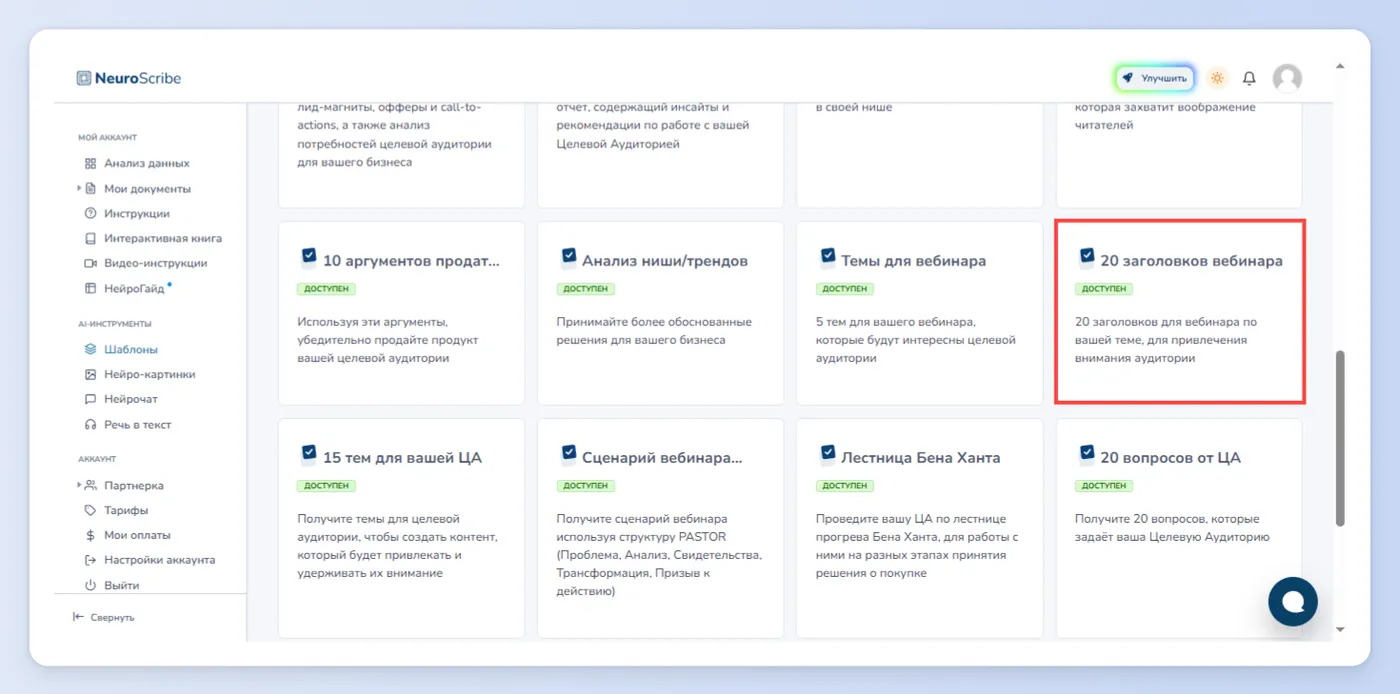Open Мои документы section

(x=147, y=188)
